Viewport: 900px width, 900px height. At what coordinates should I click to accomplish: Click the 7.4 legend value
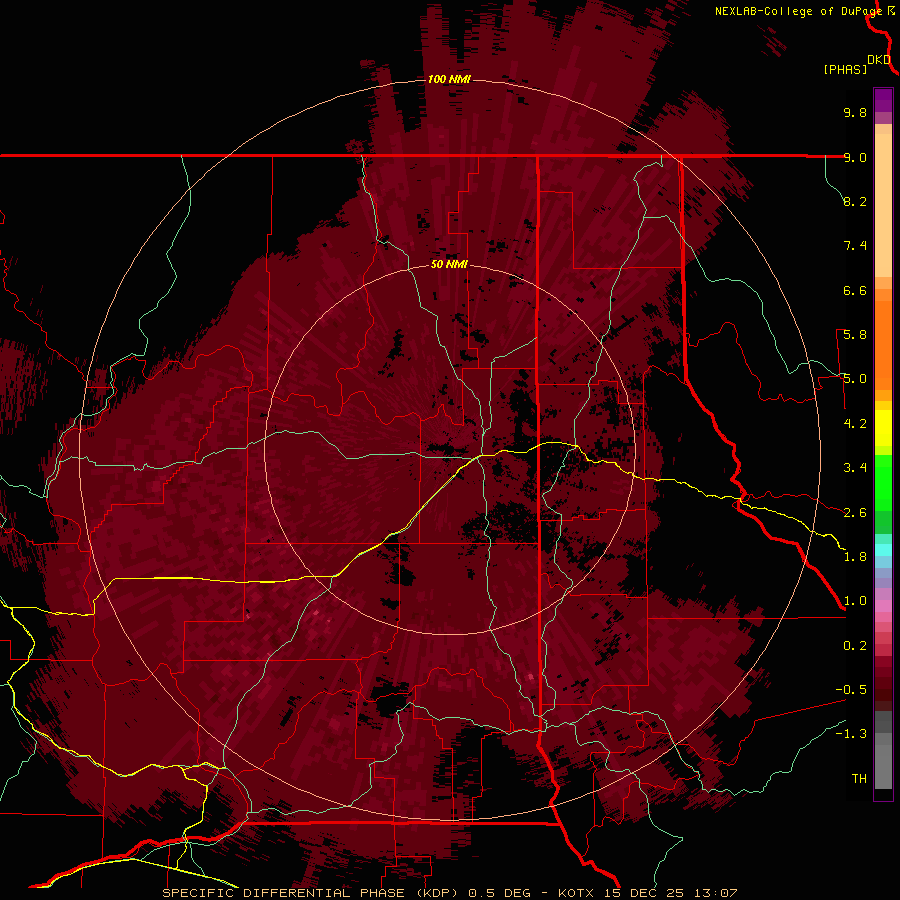tap(855, 246)
